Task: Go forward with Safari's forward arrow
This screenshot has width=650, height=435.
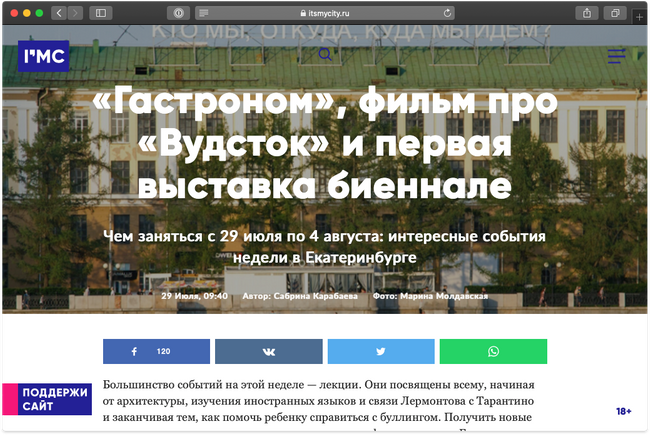Action: [75, 13]
